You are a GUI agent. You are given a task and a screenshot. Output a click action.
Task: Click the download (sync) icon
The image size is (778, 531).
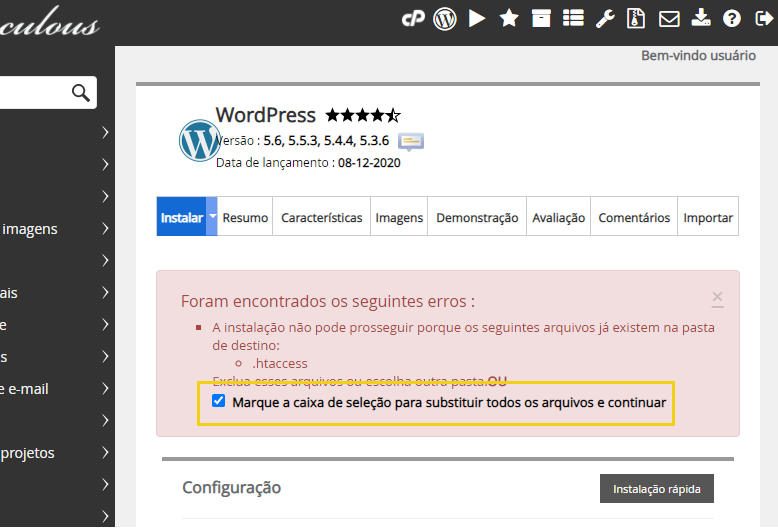(701, 18)
